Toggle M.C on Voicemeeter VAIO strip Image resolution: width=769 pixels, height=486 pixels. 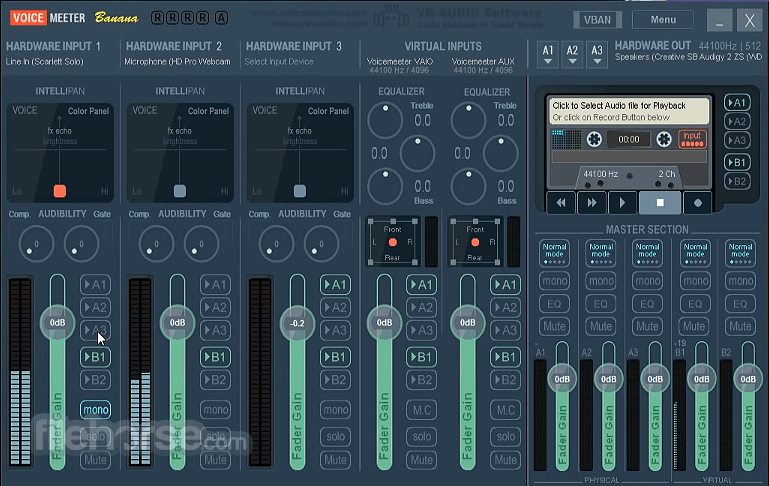pyautogui.click(x=421, y=409)
